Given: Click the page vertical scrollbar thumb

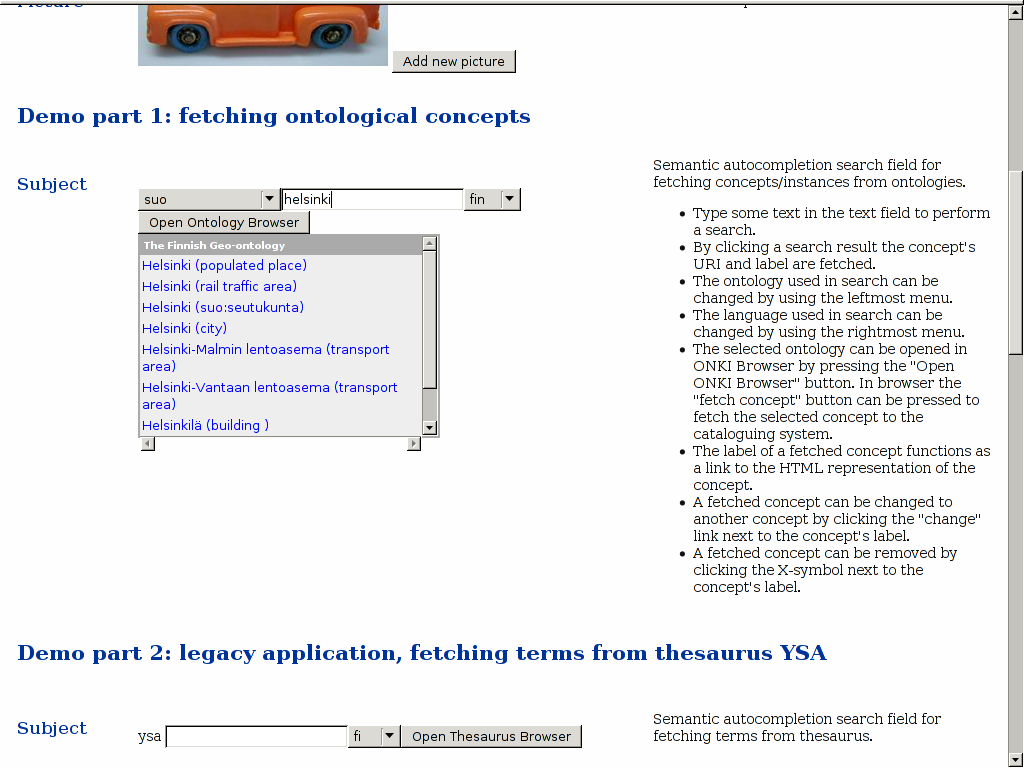Looking at the screenshot, I should click(x=1016, y=263).
